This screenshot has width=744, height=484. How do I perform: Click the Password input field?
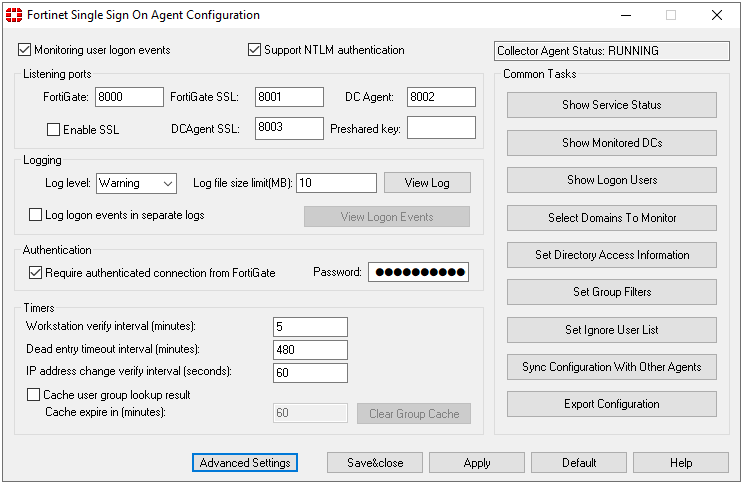418,272
